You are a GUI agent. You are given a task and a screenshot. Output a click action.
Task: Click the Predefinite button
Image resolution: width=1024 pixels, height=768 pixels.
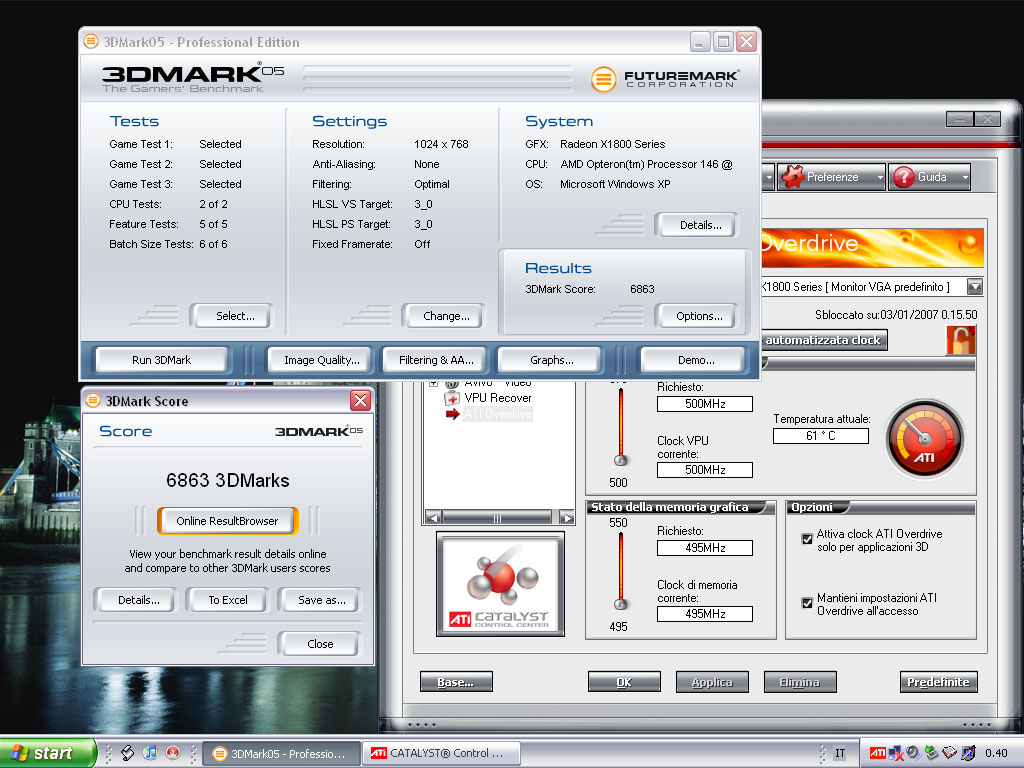pyautogui.click(x=938, y=682)
